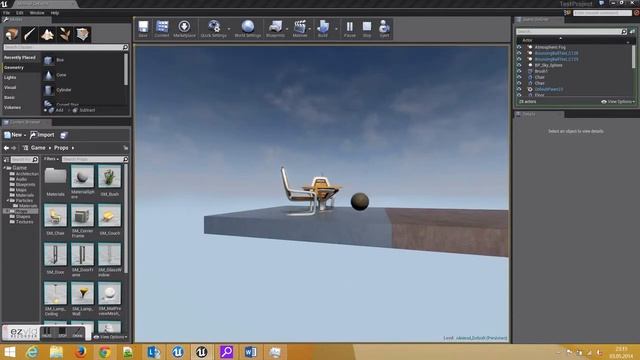Click Game in the breadcrumb path
This screenshot has width=640, height=360.
(38, 148)
